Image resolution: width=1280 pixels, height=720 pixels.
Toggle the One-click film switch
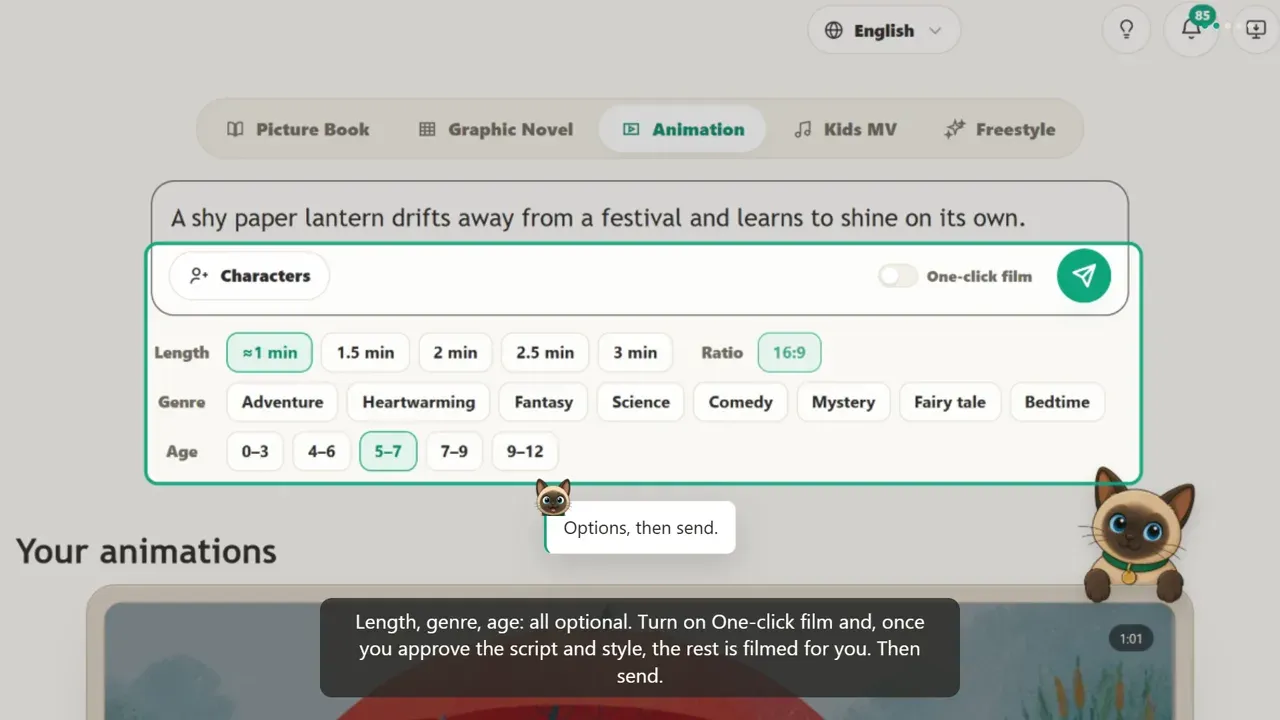pyautogui.click(x=898, y=276)
